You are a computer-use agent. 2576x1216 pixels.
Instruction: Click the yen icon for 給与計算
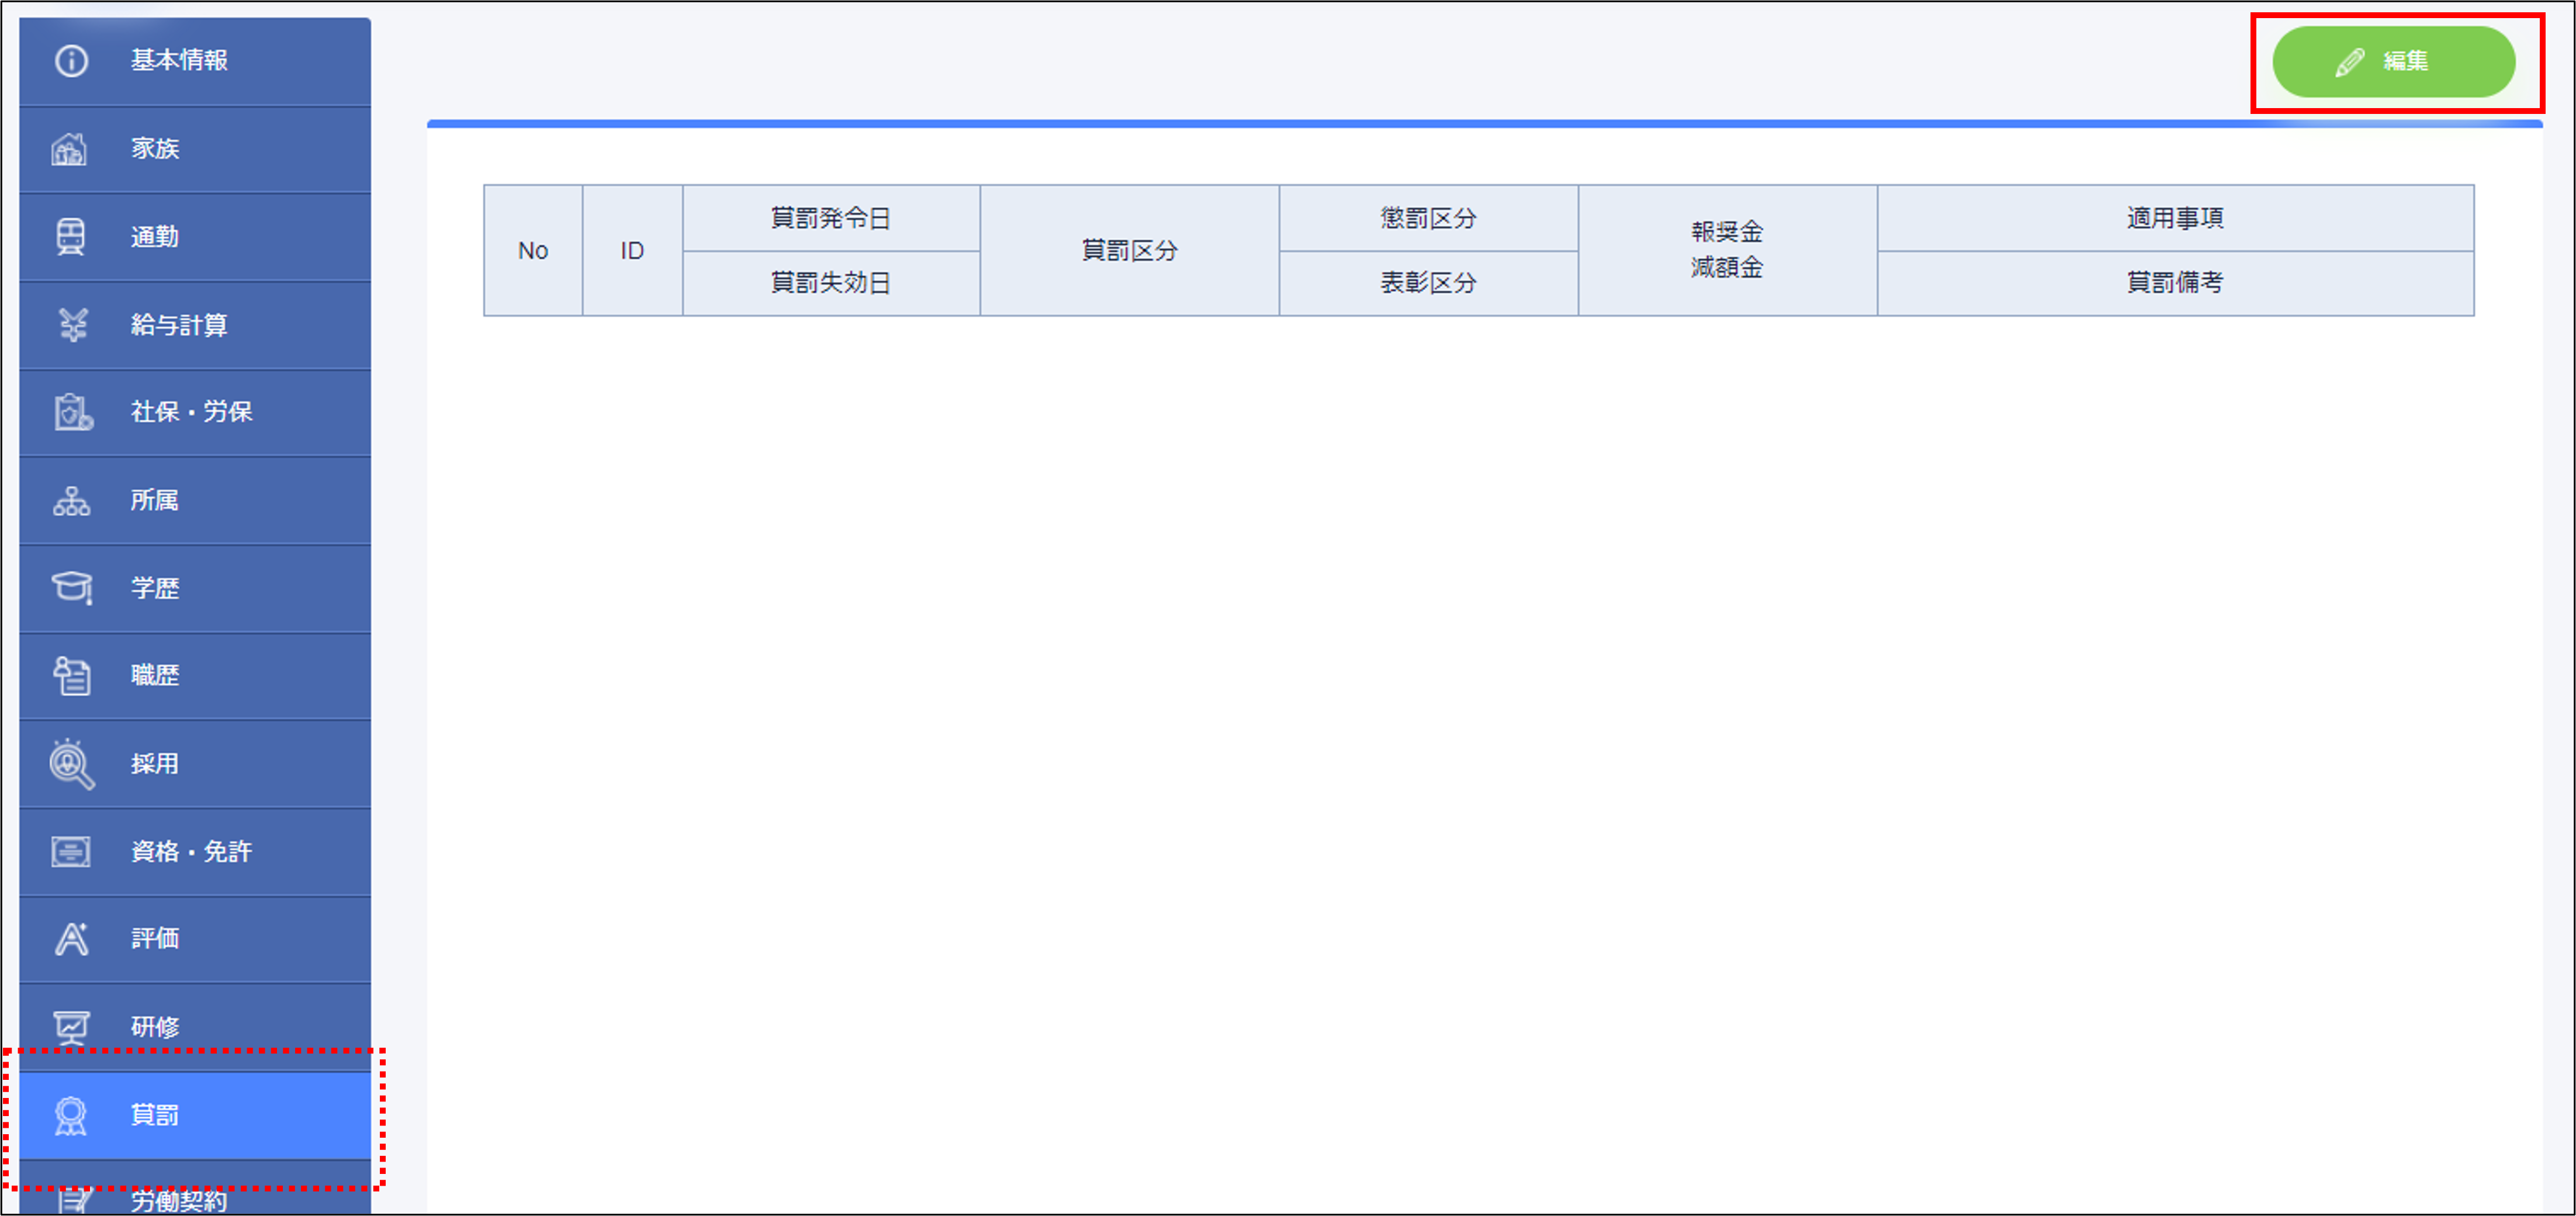coord(72,325)
